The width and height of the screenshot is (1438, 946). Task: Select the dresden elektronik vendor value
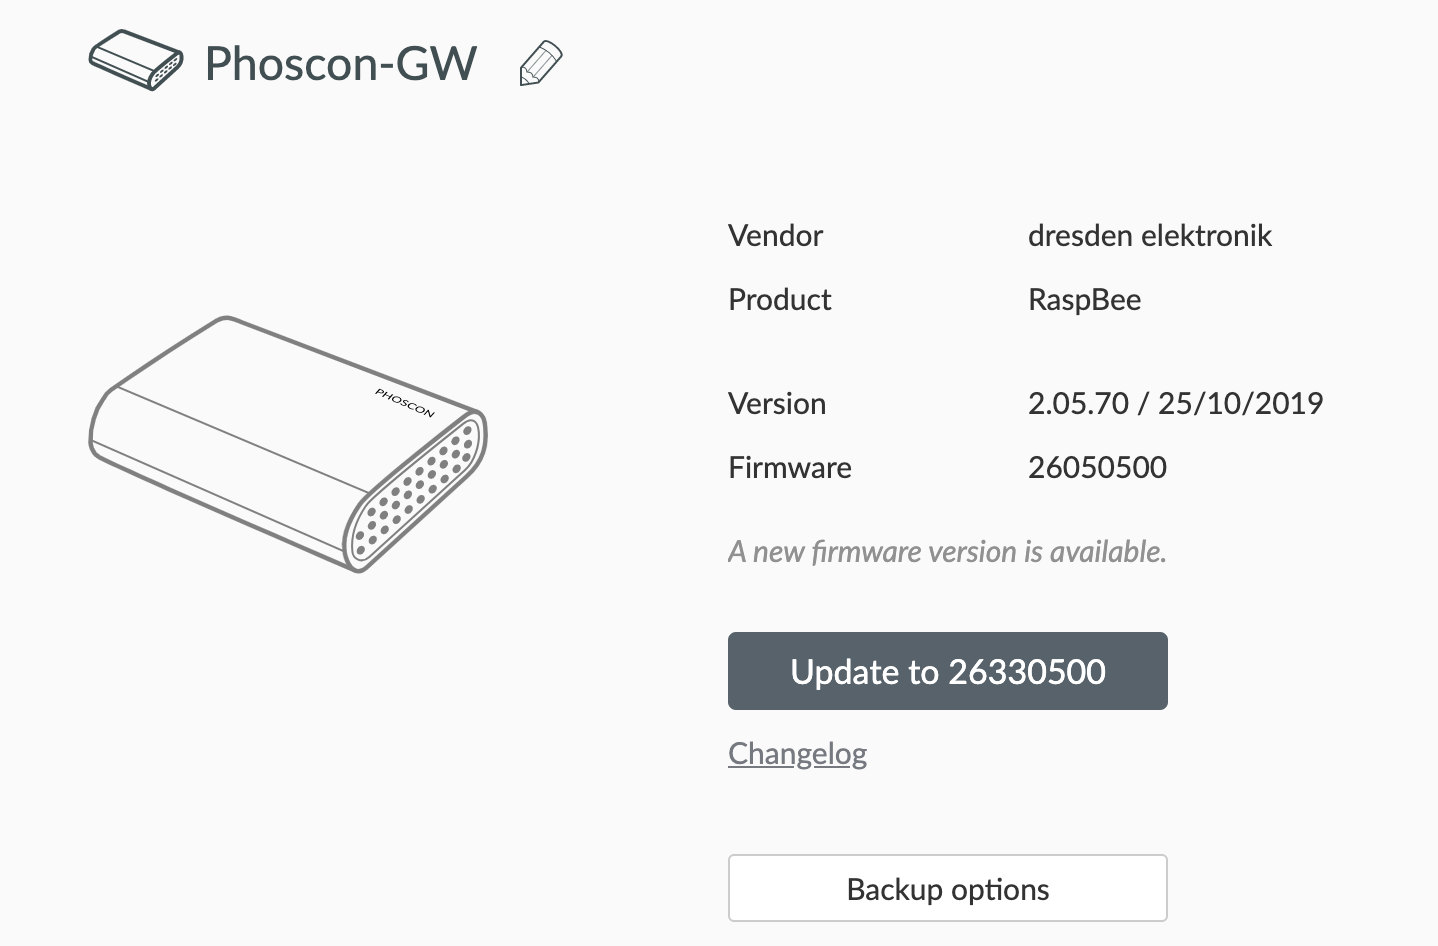pyautogui.click(x=1150, y=236)
